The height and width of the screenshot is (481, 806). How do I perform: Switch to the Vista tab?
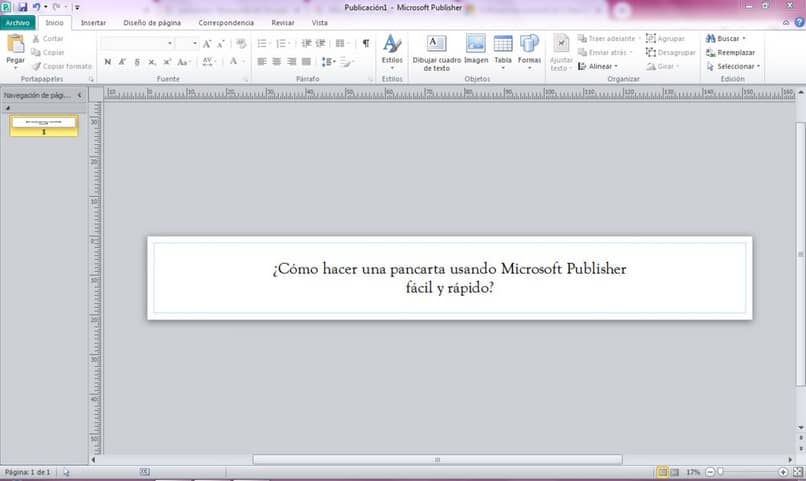[320, 23]
